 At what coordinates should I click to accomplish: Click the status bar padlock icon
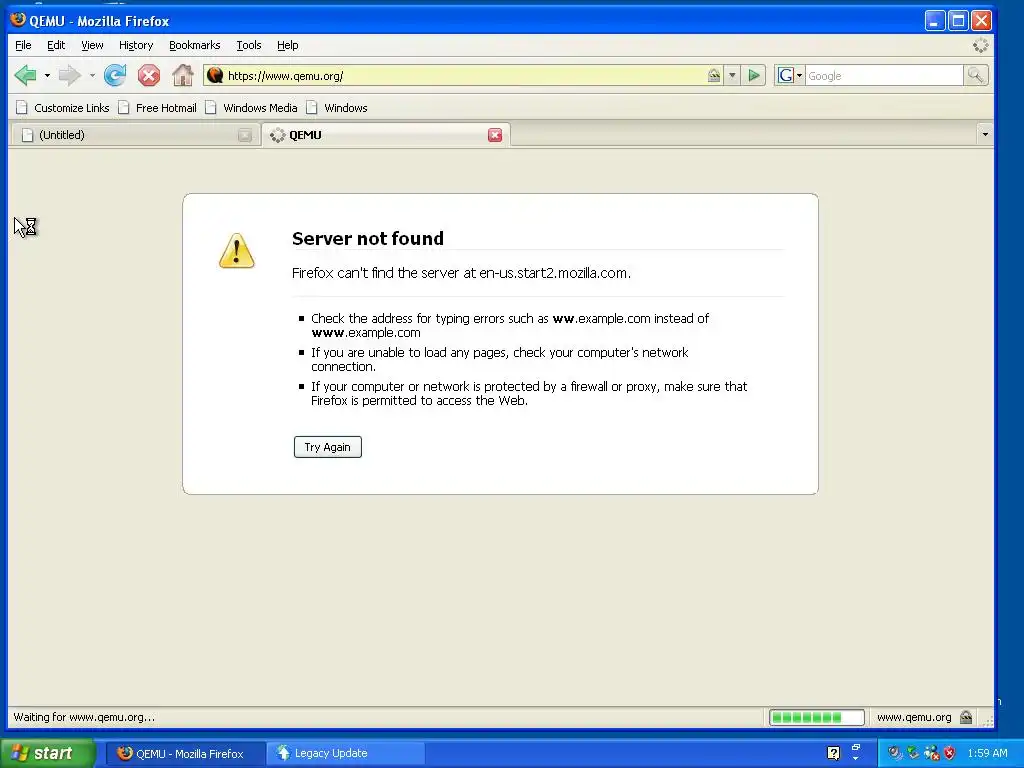(967, 717)
